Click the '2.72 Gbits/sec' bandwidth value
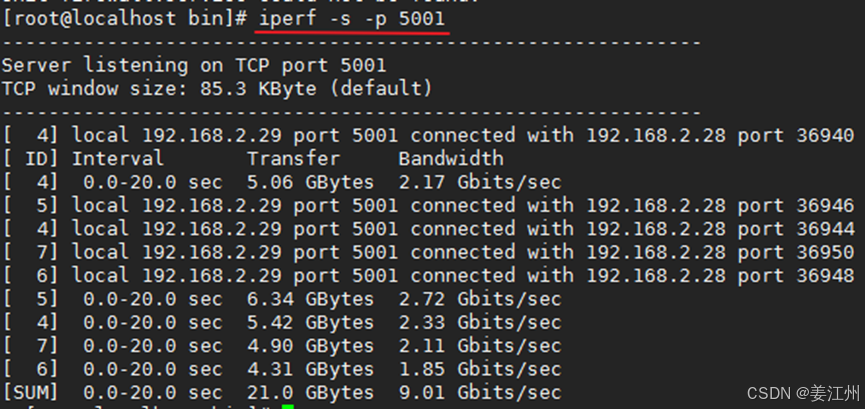This screenshot has width=865, height=409. click(x=480, y=299)
